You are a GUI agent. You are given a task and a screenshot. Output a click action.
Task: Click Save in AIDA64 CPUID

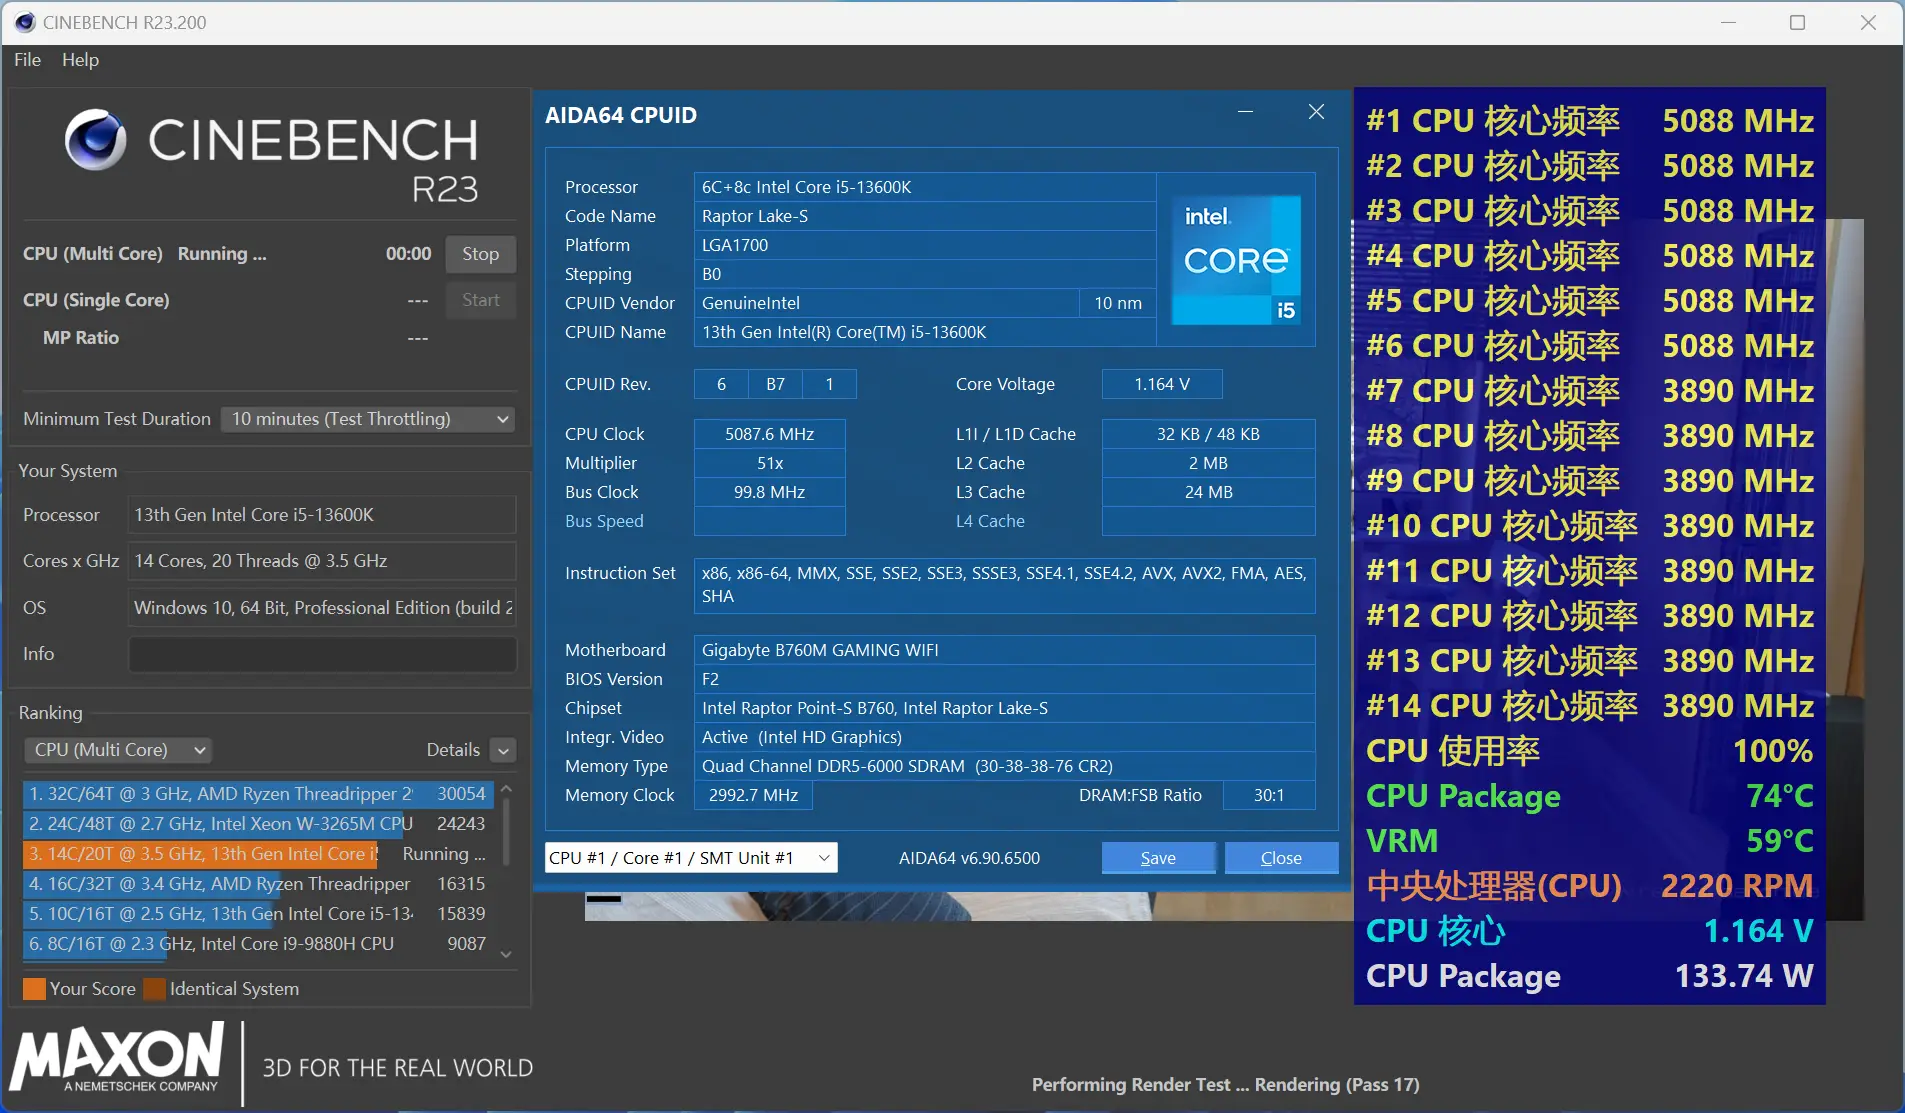tap(1158, 858)
